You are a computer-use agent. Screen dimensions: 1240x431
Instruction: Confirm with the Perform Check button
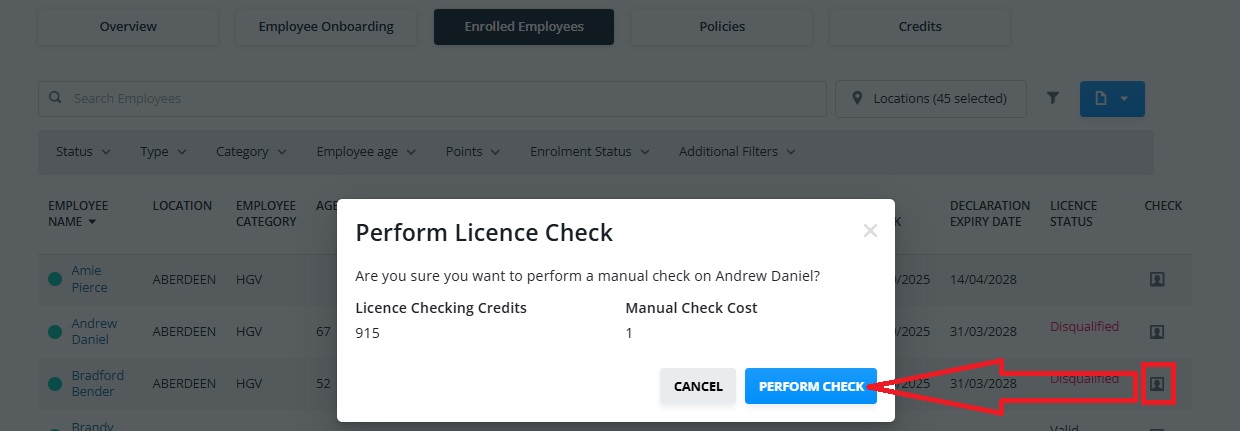(811, 386)
